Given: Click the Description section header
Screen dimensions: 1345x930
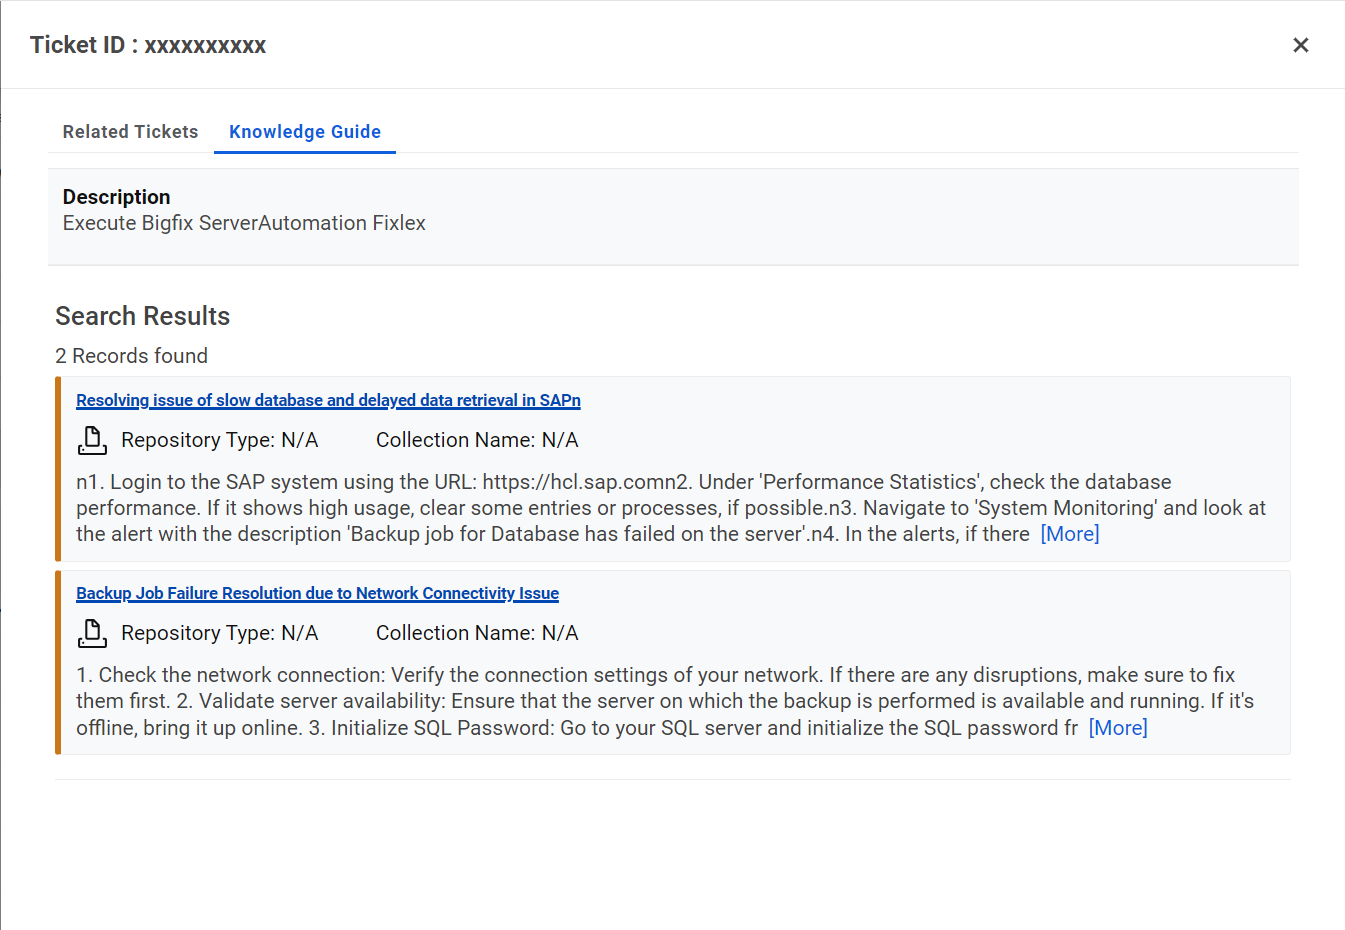Looking at the screenshot, I should [116, 196].
